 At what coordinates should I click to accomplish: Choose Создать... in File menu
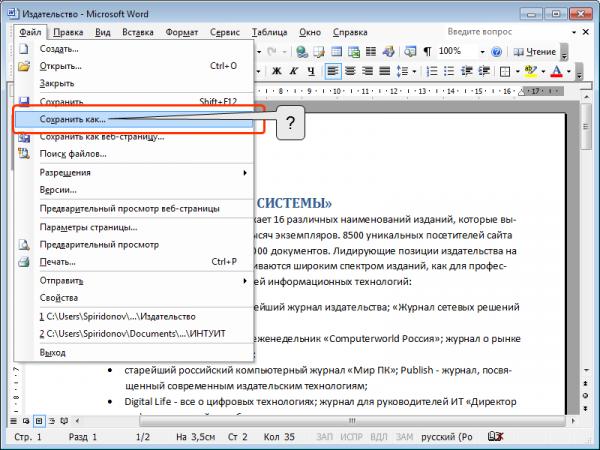pos(134,49)
